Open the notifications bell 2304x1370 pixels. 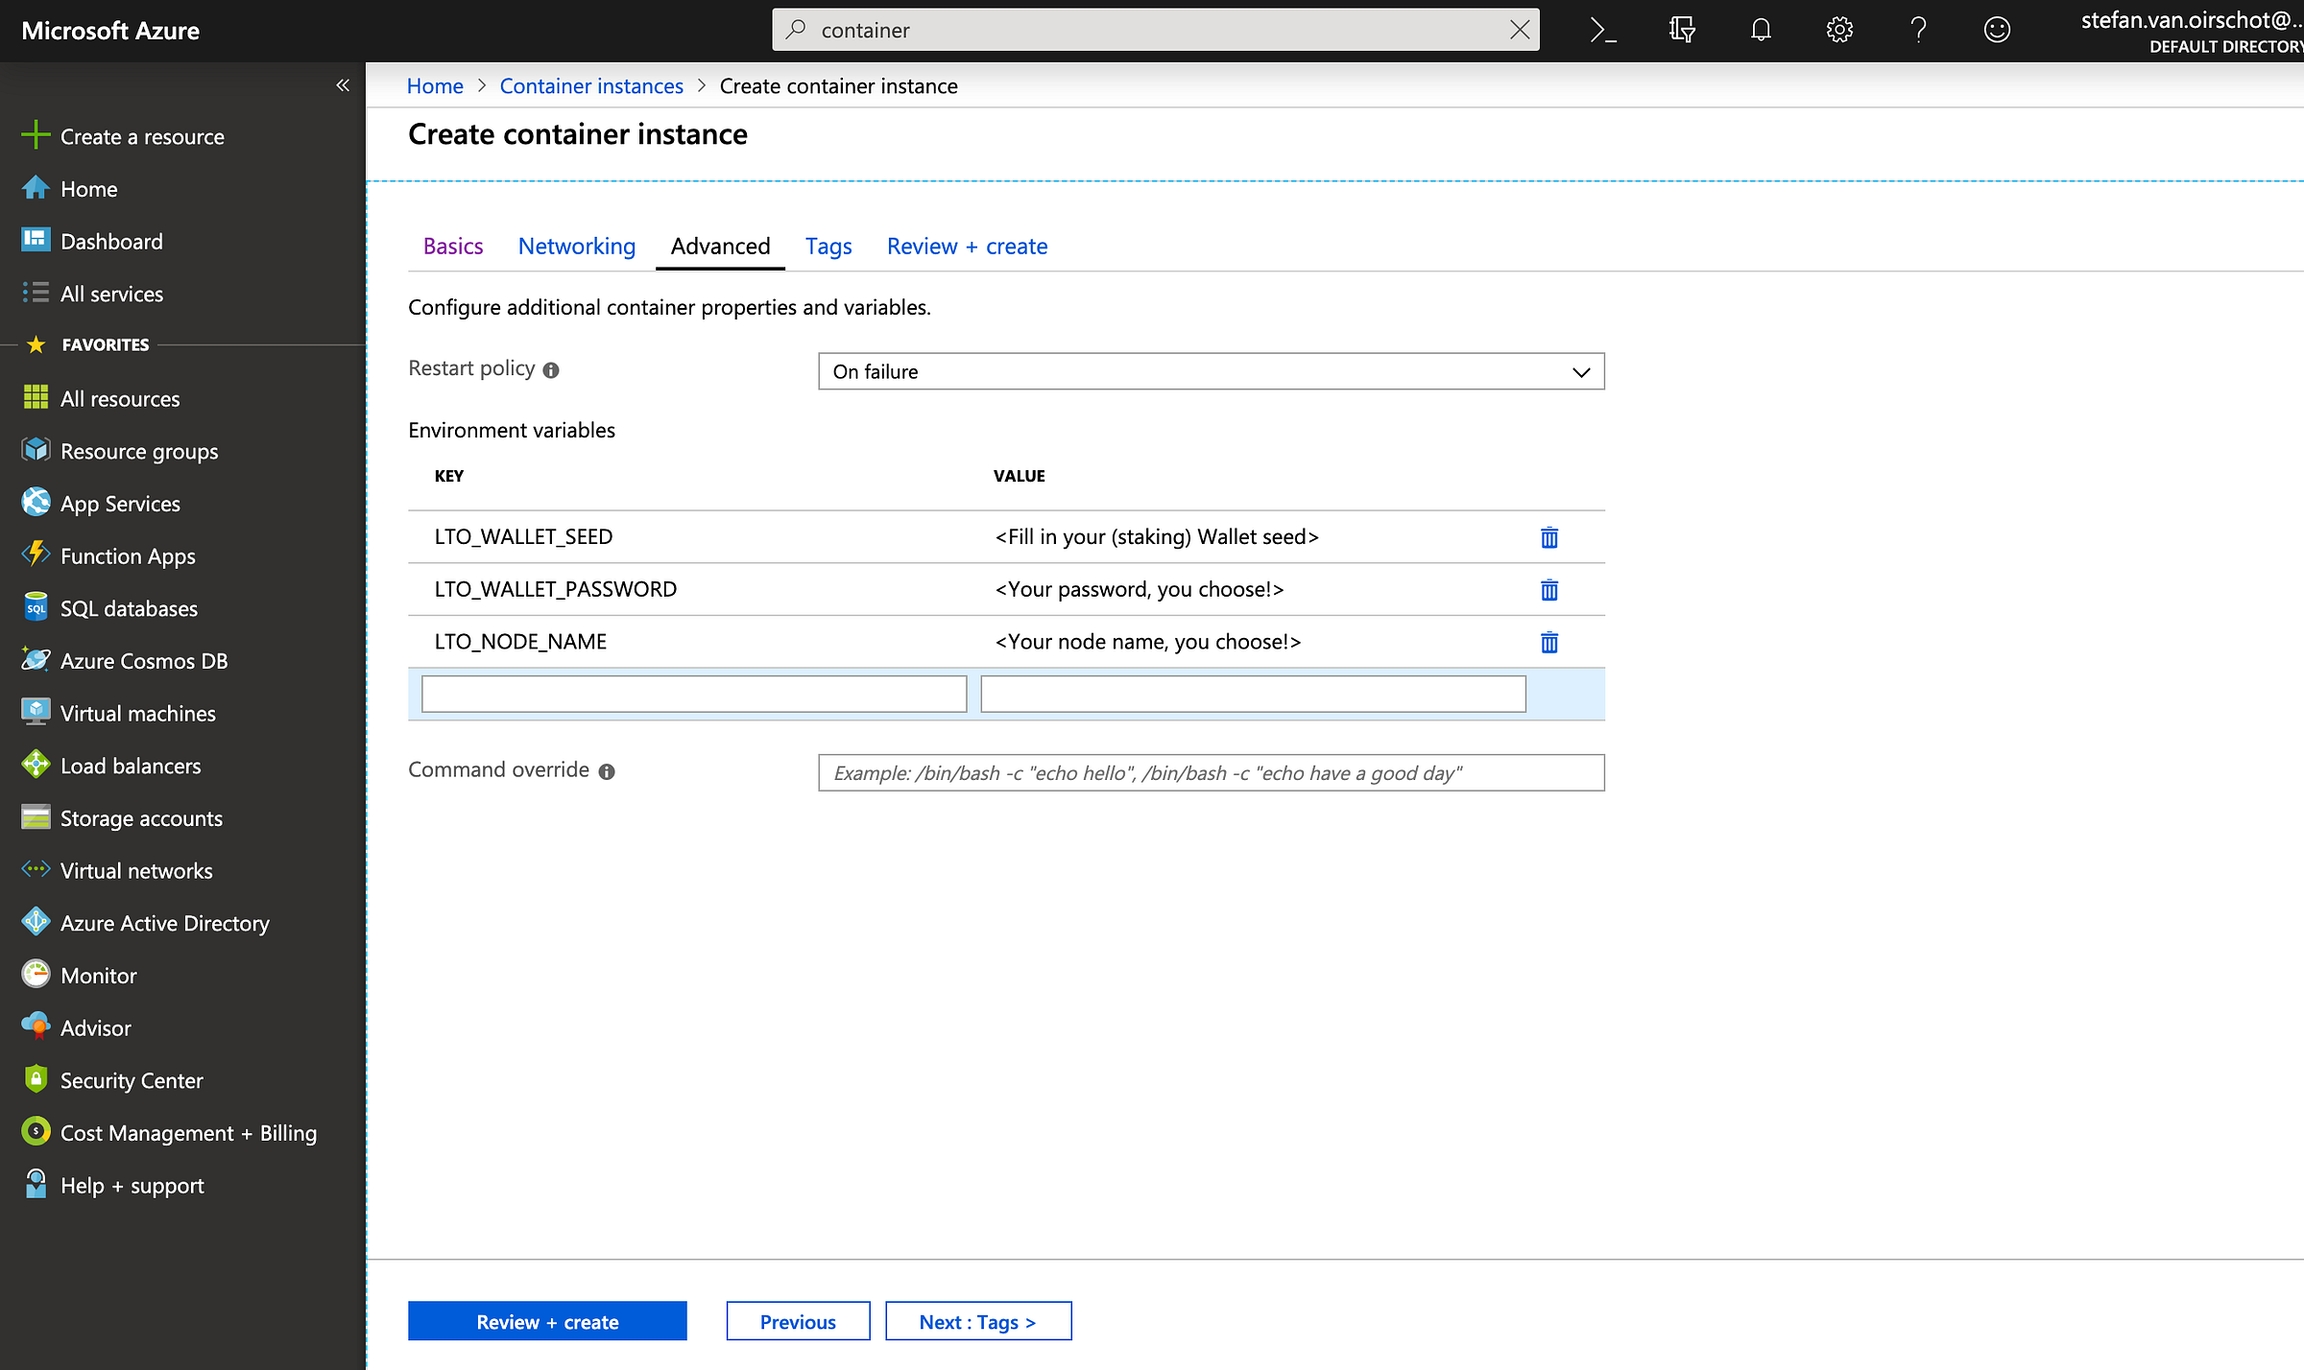click(x=1761, y=30)
